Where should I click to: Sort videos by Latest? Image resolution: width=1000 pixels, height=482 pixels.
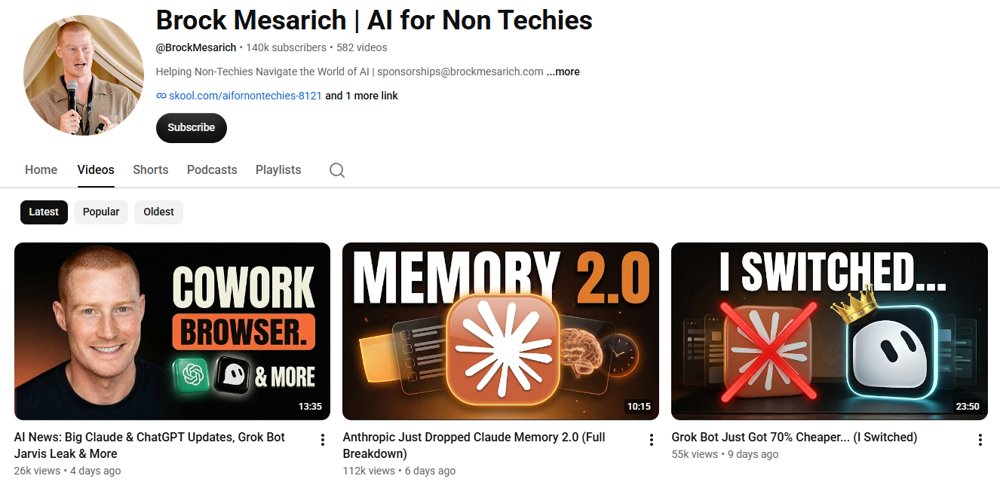[x=44, y=212]
